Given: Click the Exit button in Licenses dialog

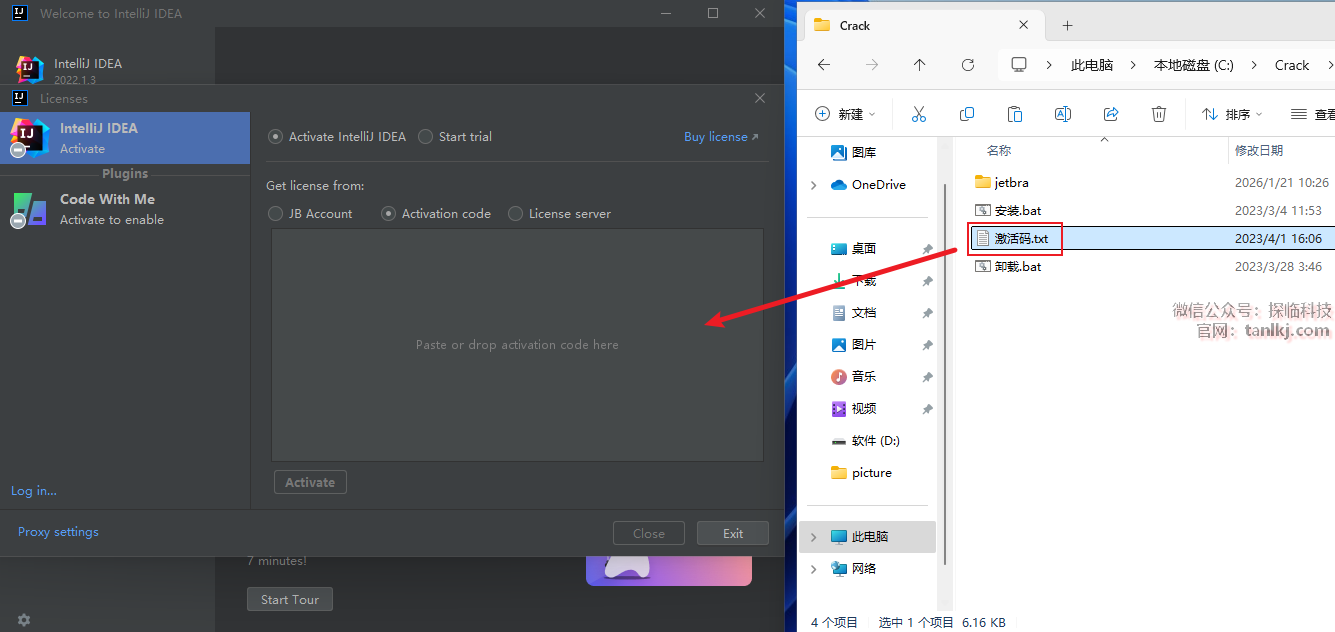Looking at the screenshot, I should pos(733,533).
